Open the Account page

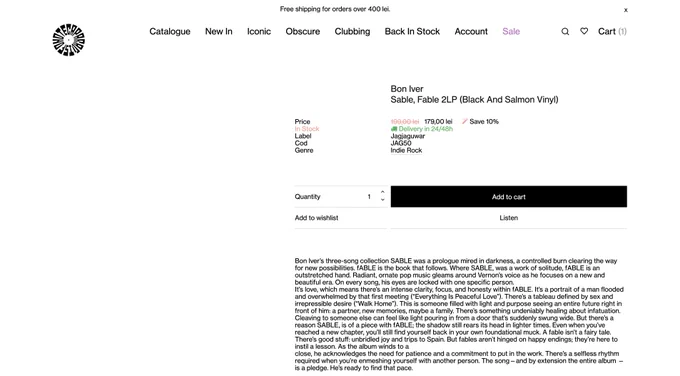coord(471,31)
